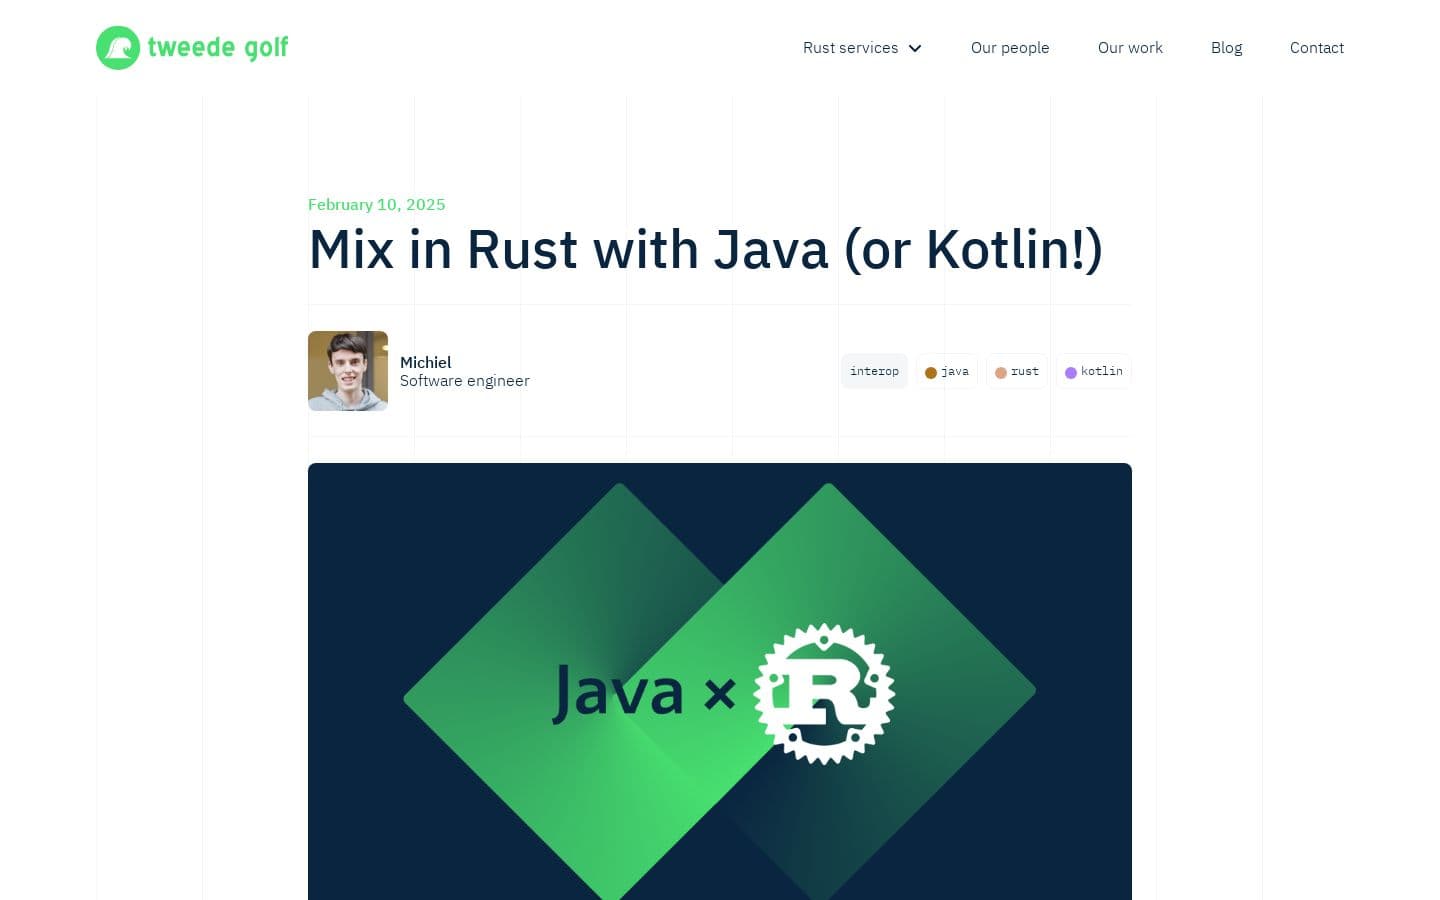Open the Blog section
Viewport: 1440px width, 900px height.
(x=1227, y=48)
